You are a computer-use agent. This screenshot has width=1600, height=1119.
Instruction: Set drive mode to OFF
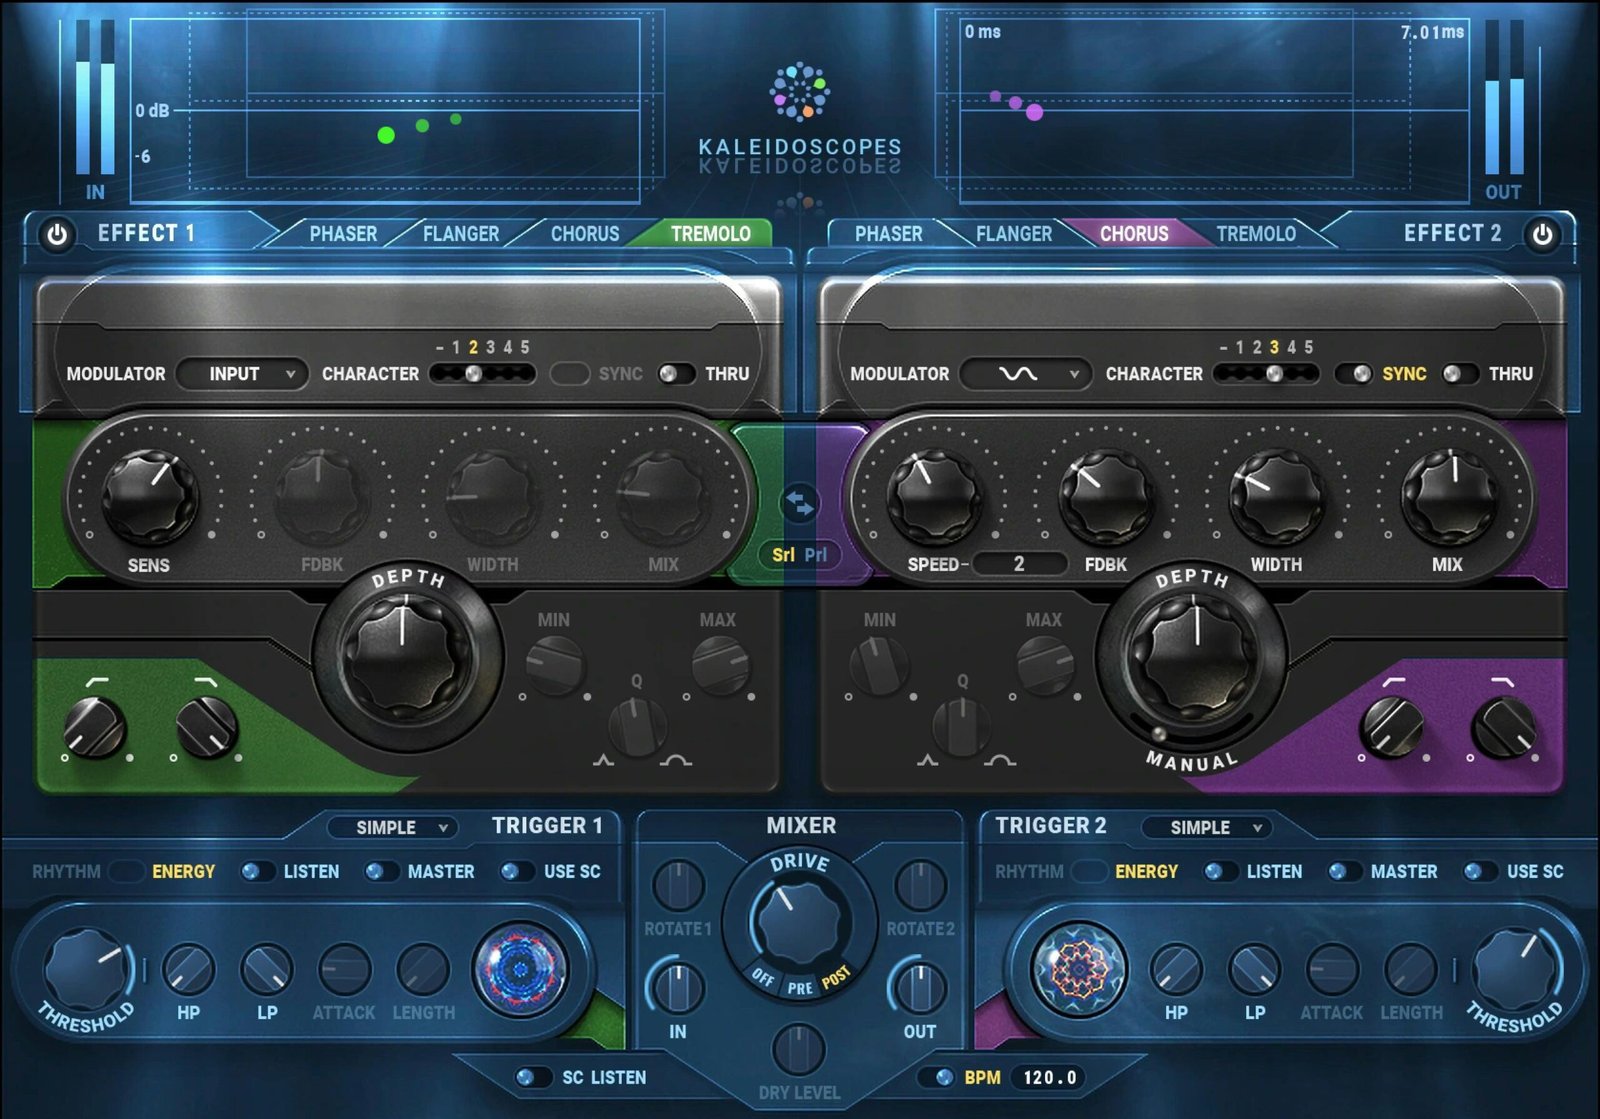[x=763, y=977]
